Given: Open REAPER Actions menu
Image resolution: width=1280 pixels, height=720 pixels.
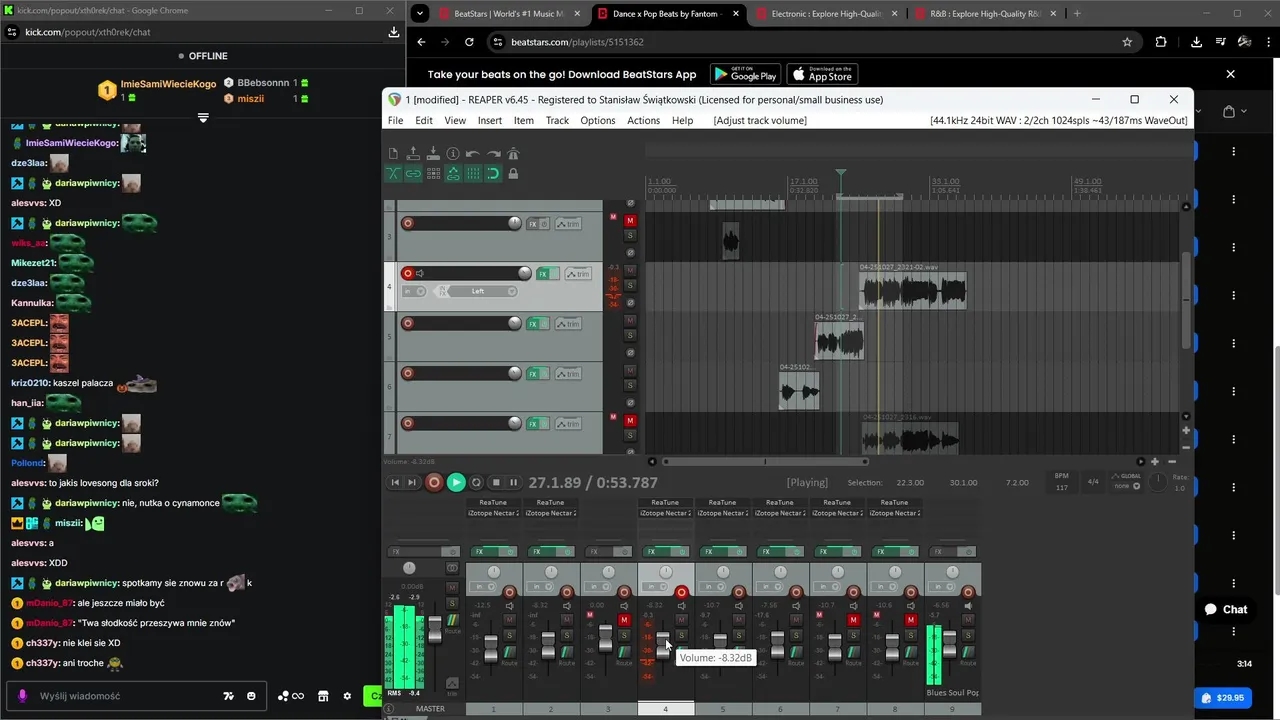Looking at the screenshot, I should [x=643, y=120].
